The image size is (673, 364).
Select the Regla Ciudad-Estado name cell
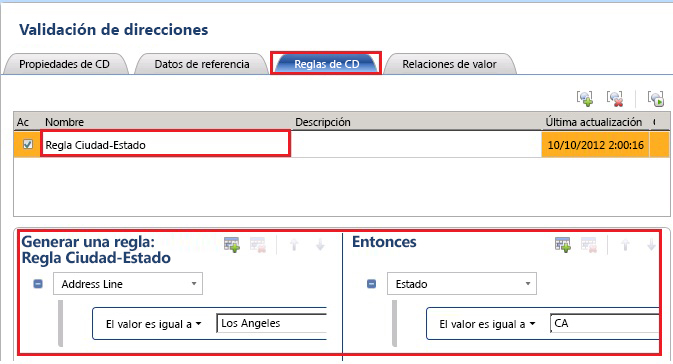pyautogui.click(x=165, y=145)
